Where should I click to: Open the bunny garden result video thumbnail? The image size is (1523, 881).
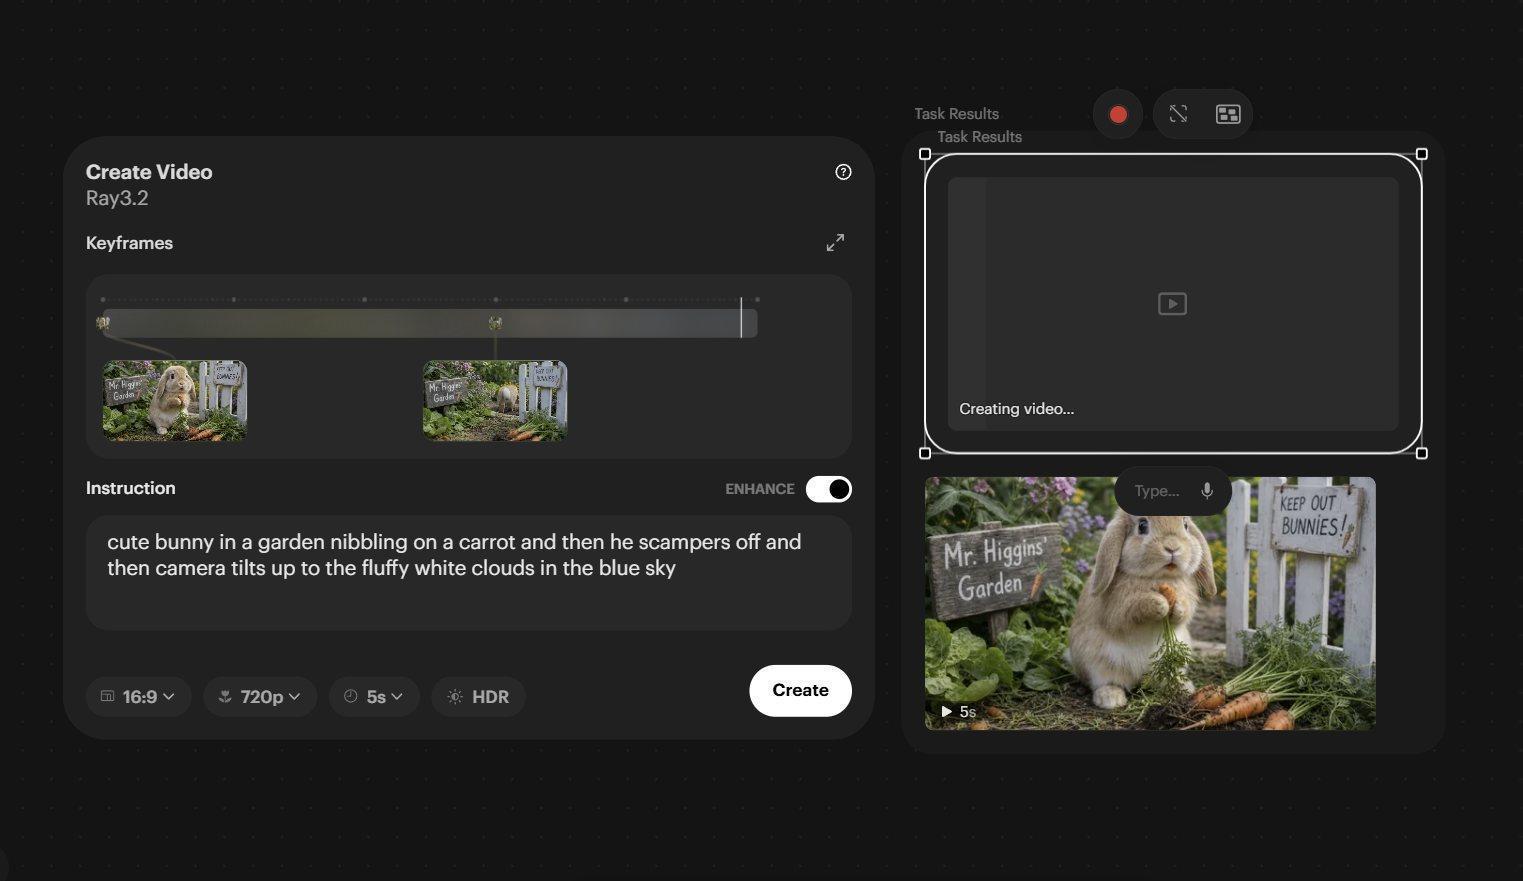pyautogui.click(x=1150, y=603)
